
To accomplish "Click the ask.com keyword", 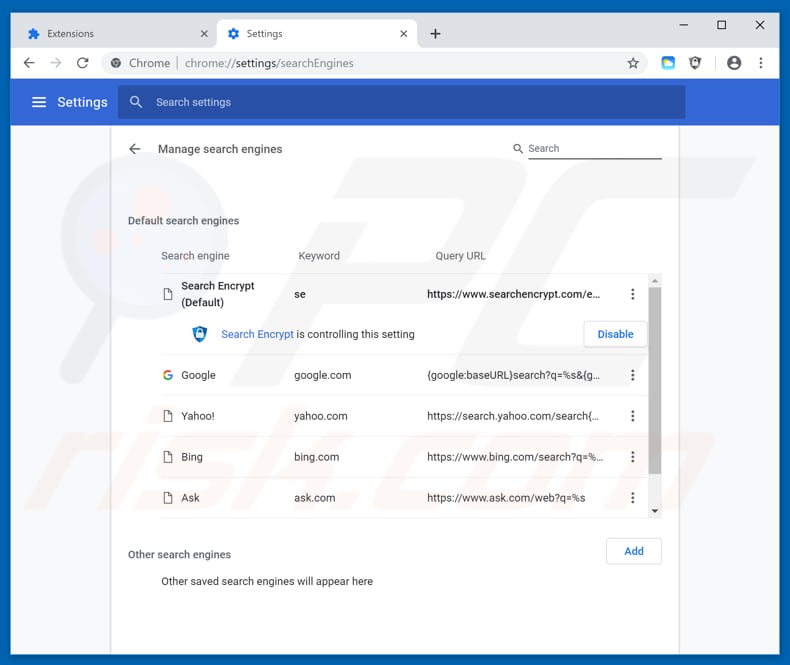I will pos(314,498).
